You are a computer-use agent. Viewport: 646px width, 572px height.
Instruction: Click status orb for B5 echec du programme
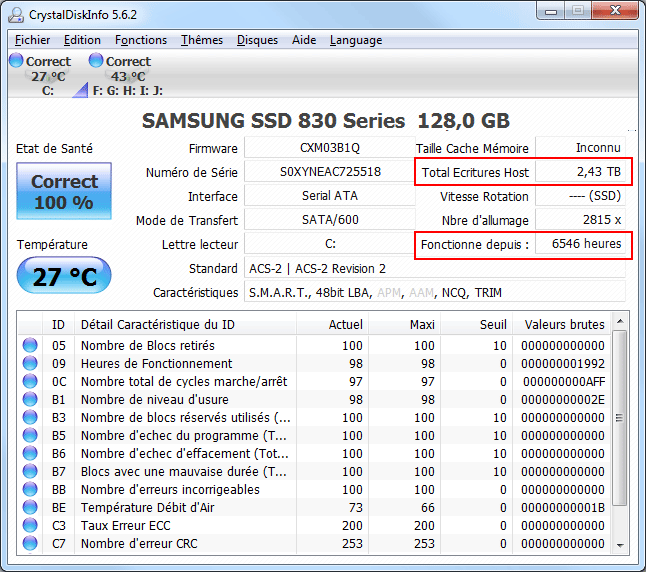[30, 435]
